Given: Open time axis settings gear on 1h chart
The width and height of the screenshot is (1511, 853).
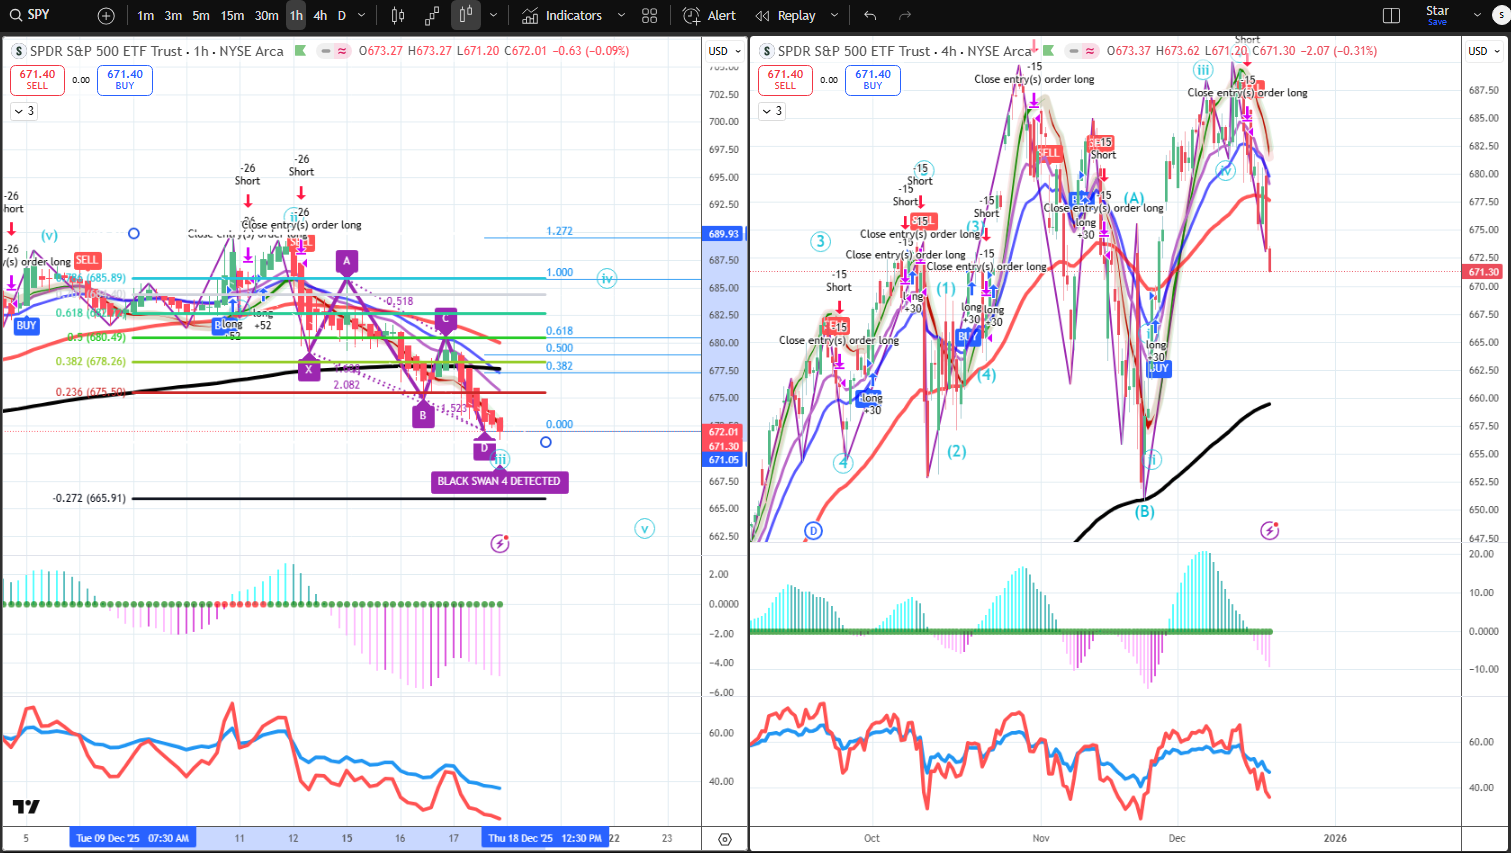Looking at the screenshot, I should pos(725,839).
